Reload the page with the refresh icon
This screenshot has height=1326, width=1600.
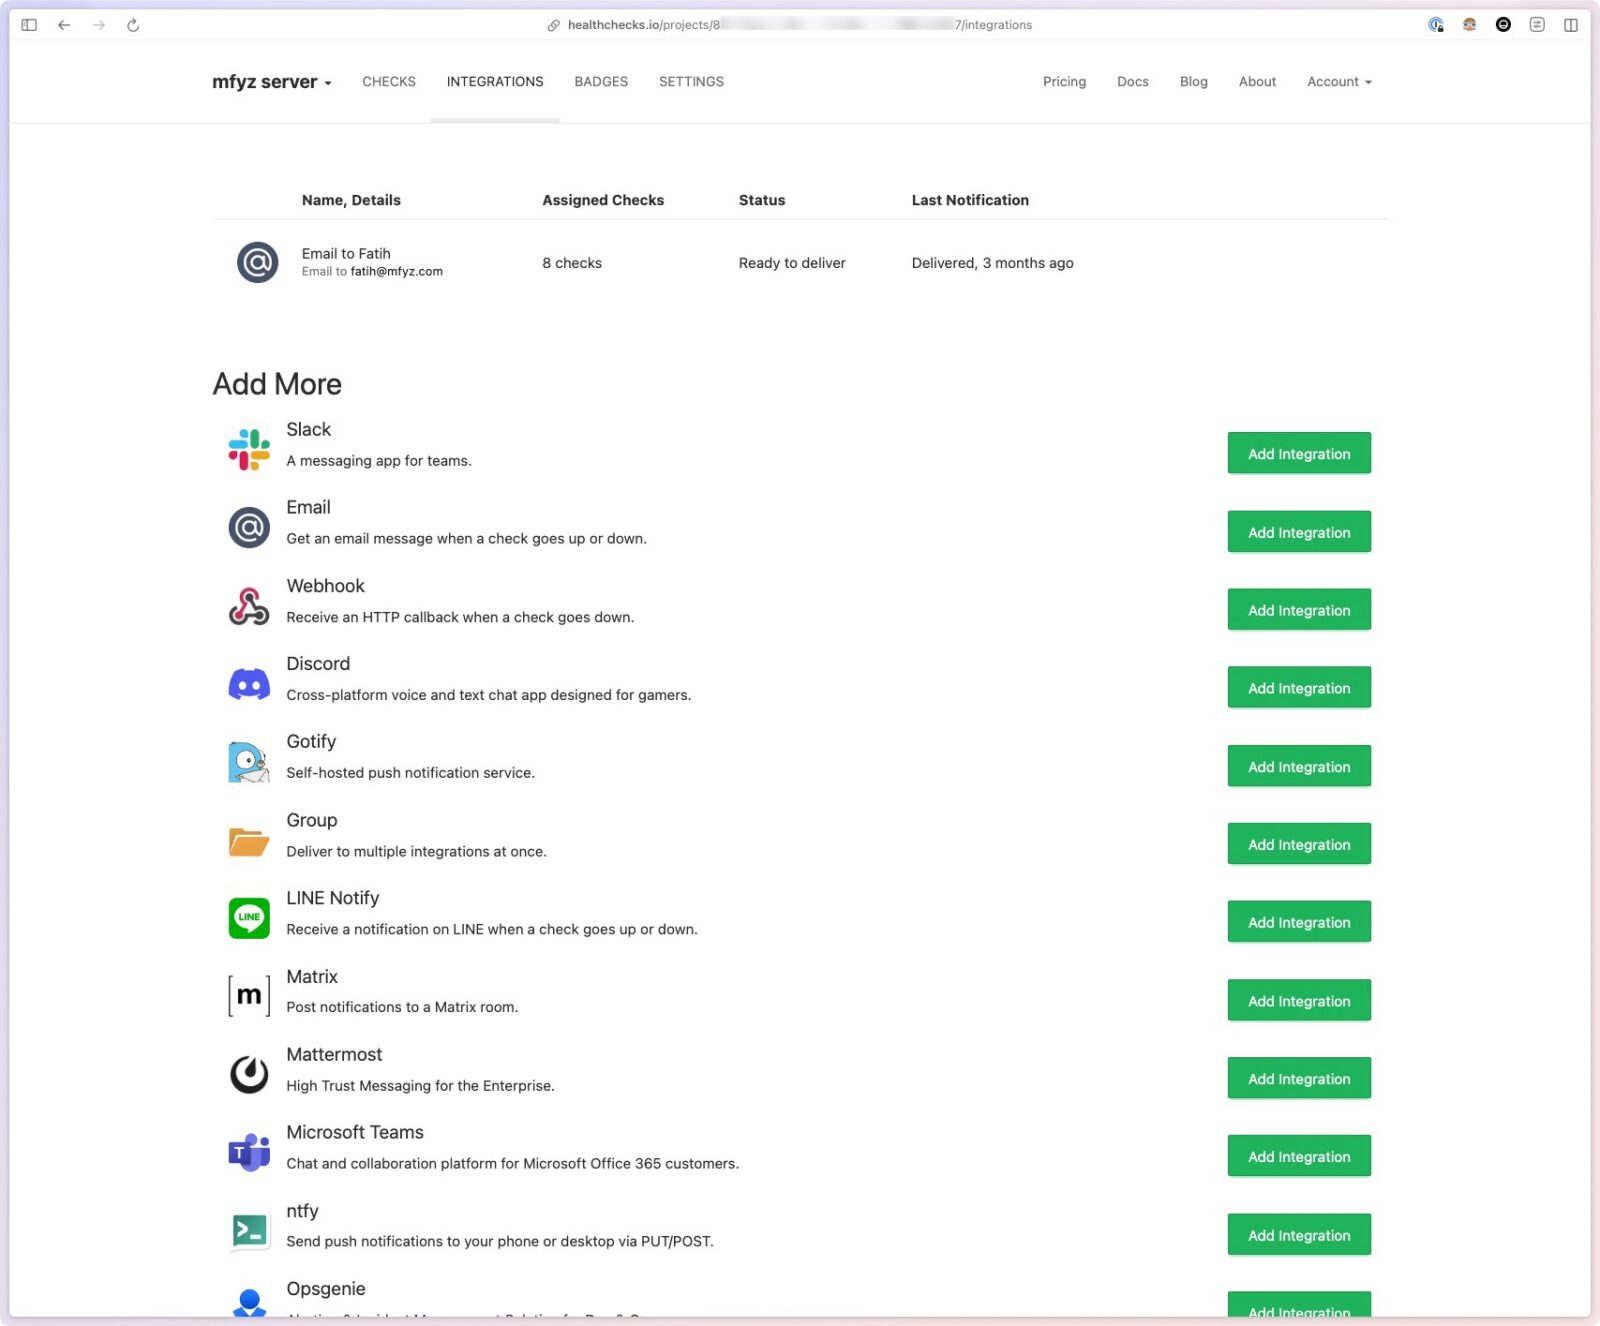[x=133, y=25]
